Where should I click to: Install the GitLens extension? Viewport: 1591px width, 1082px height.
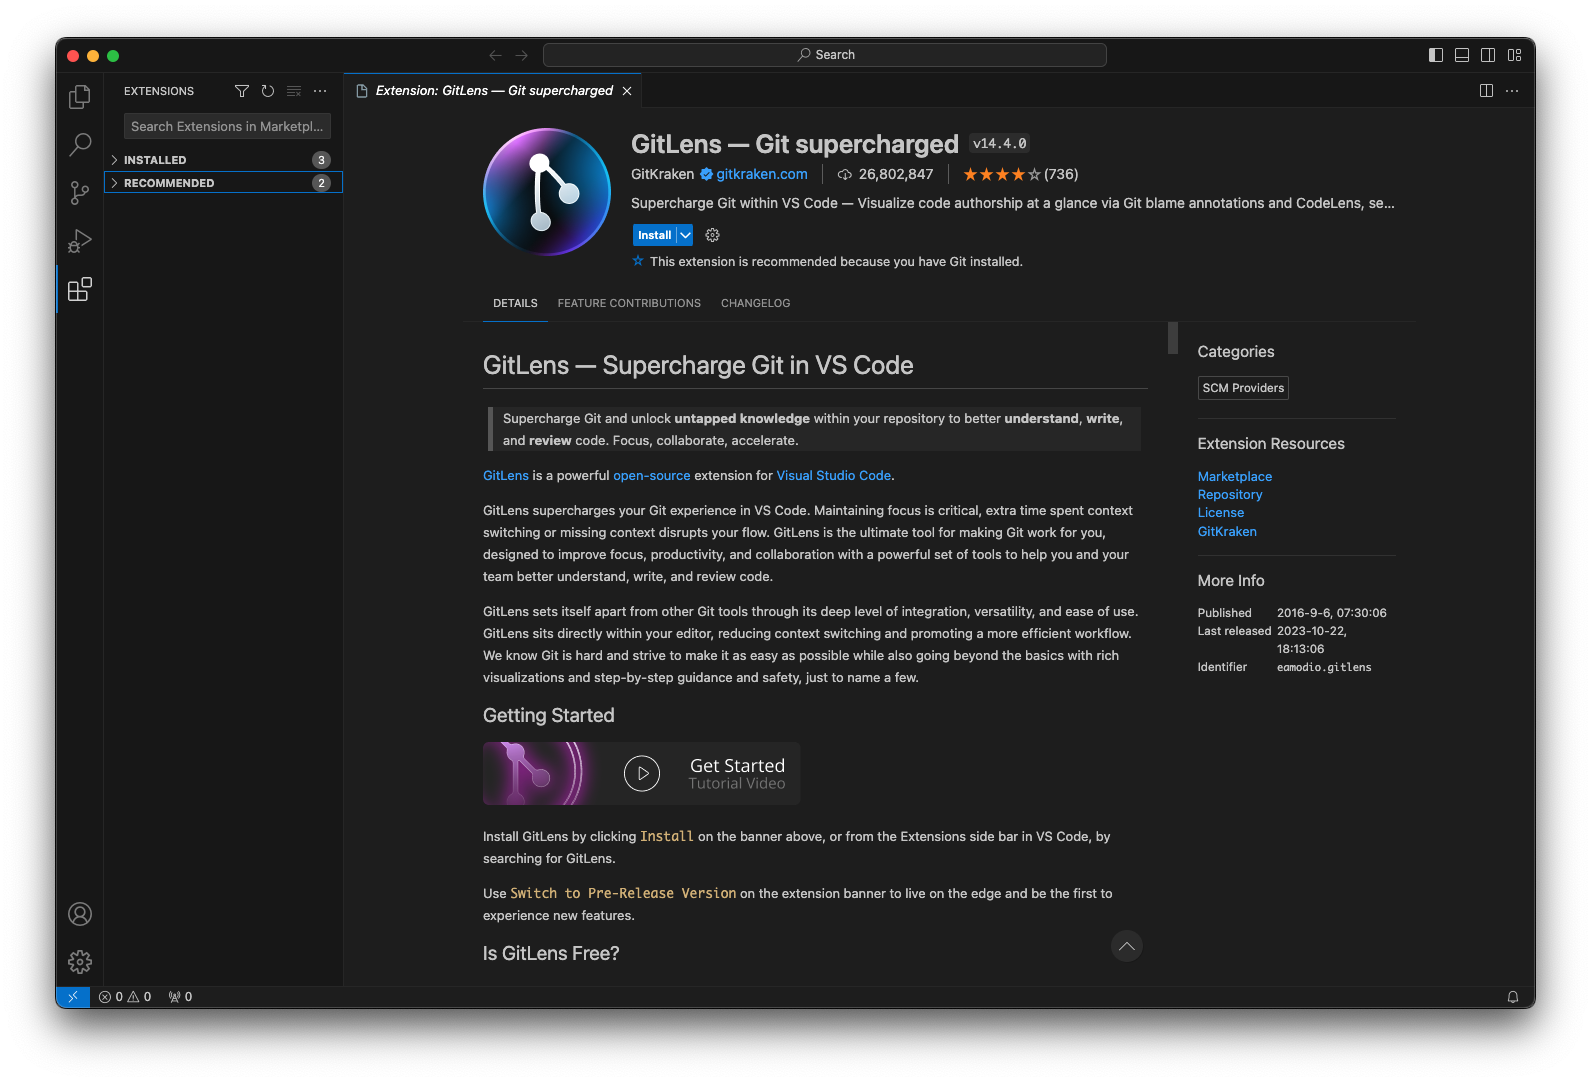655,235
